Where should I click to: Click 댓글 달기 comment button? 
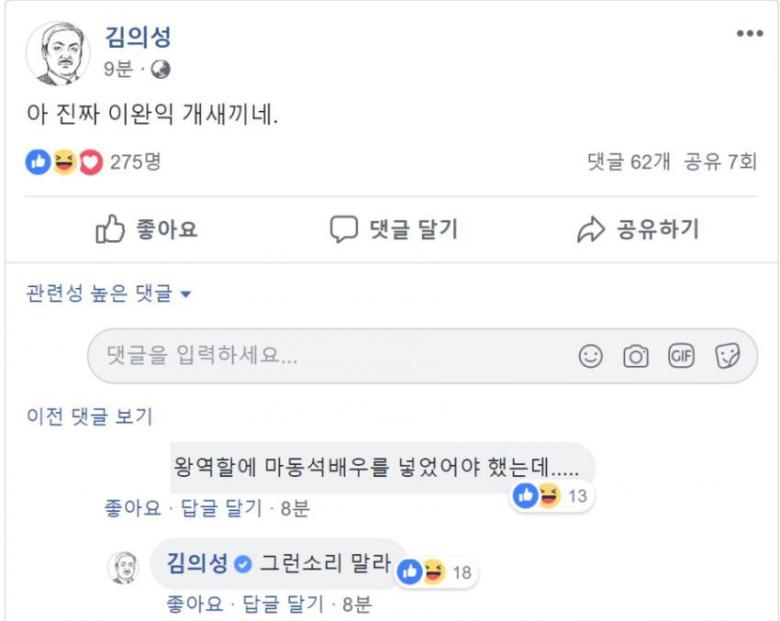tap(394, 229)
